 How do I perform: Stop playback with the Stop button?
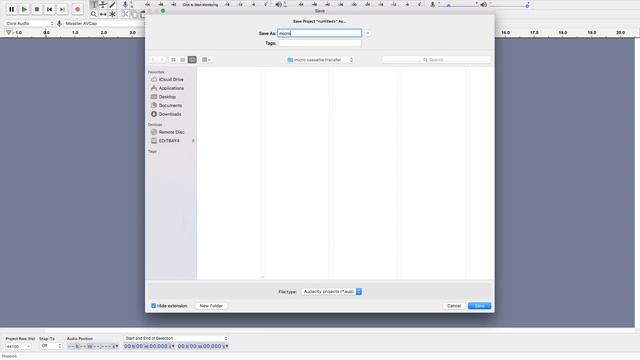[x=37, y=9]
